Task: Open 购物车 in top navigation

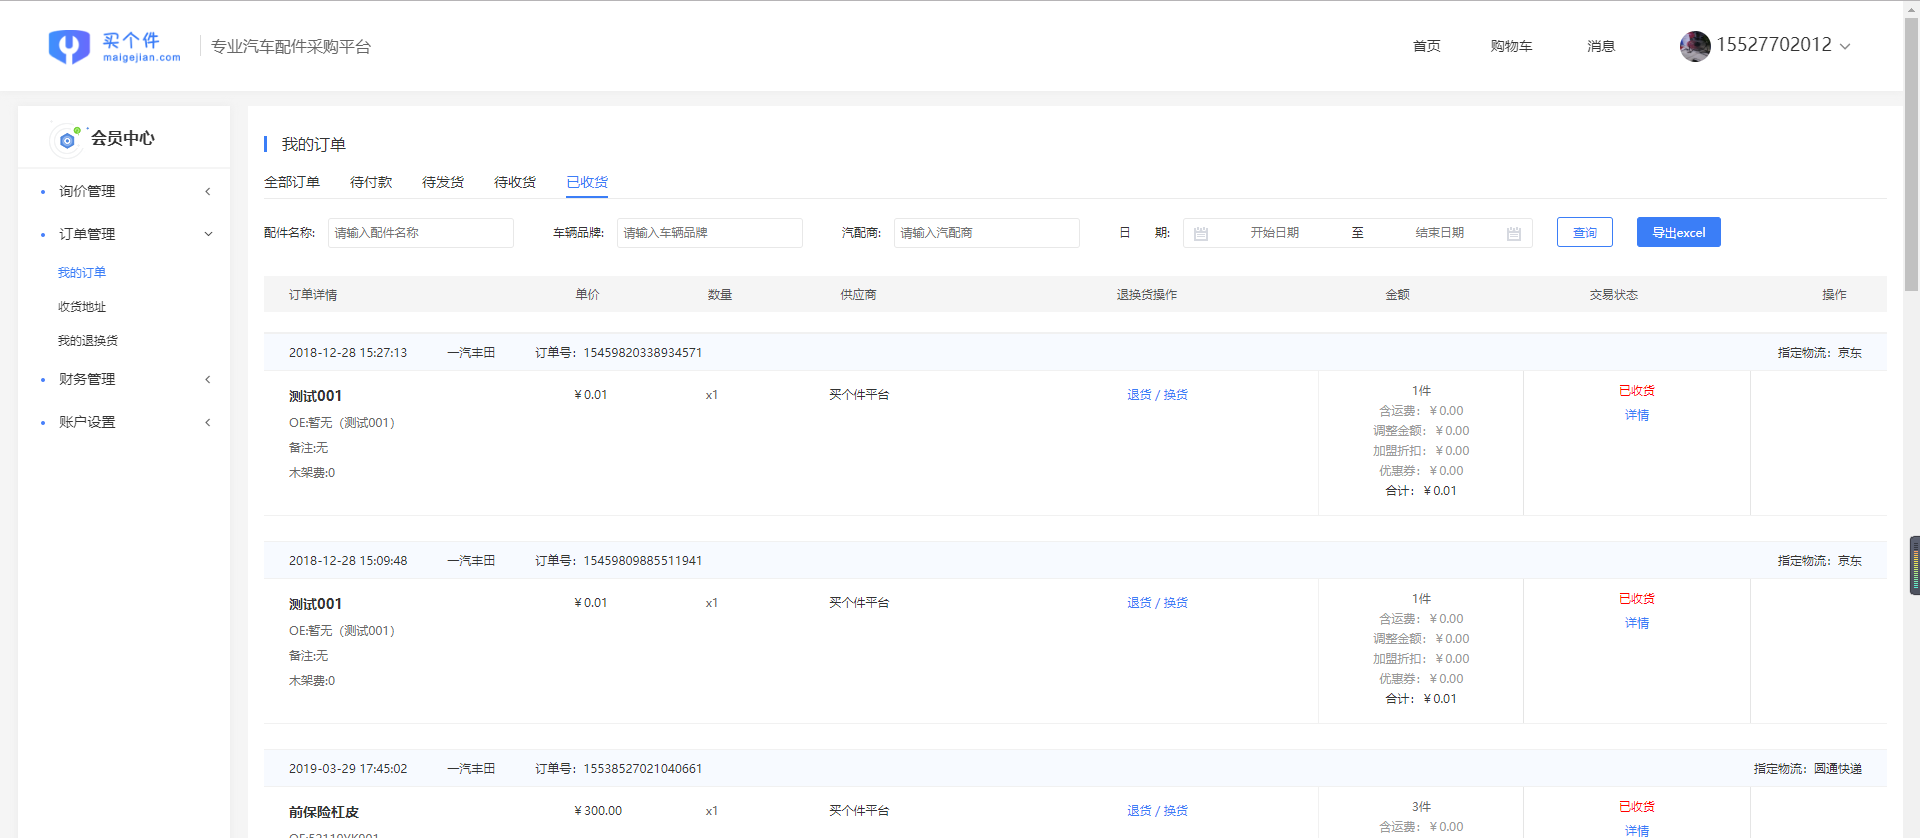Action: (x=1511, y=46)
